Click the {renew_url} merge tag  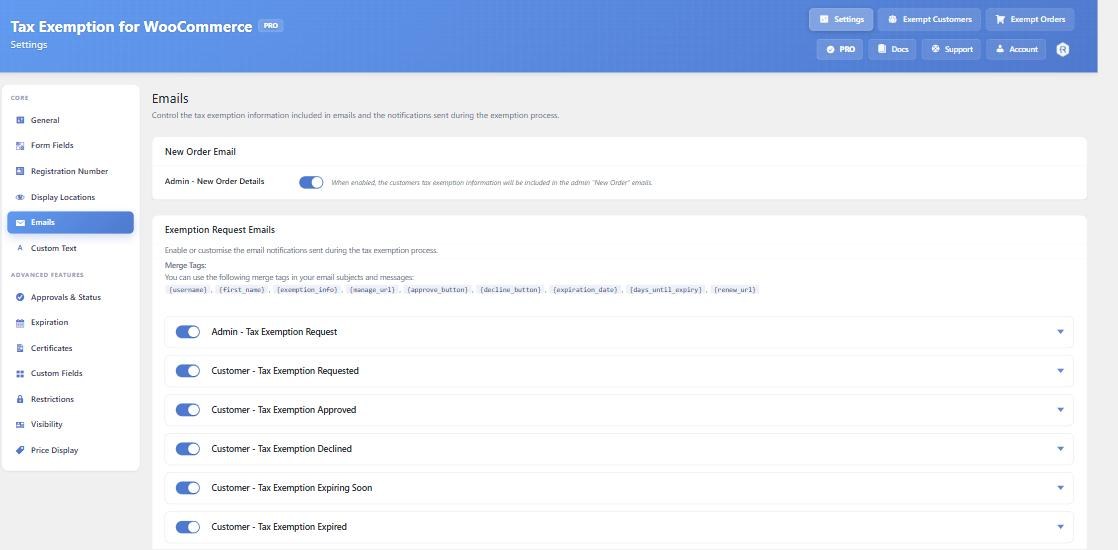[735, 290]
